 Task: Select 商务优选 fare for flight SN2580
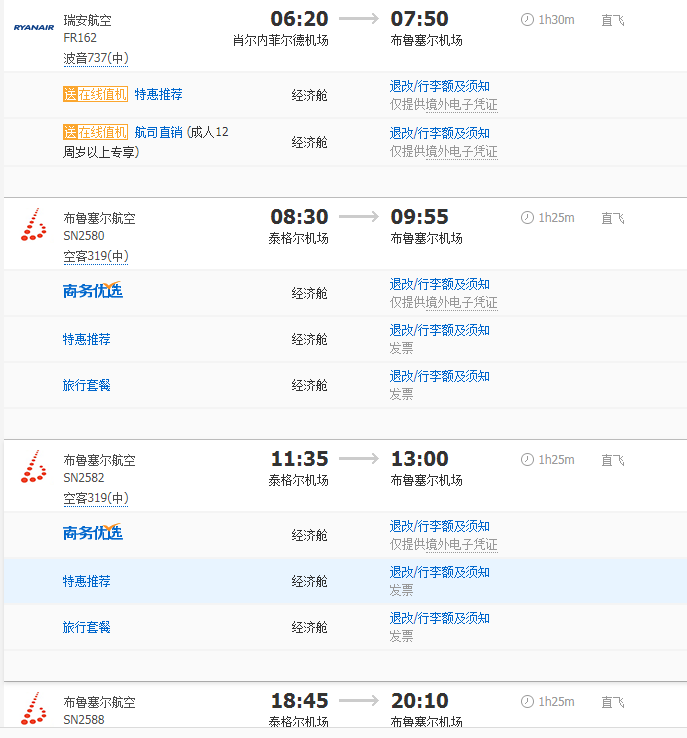tap(92, 291)
